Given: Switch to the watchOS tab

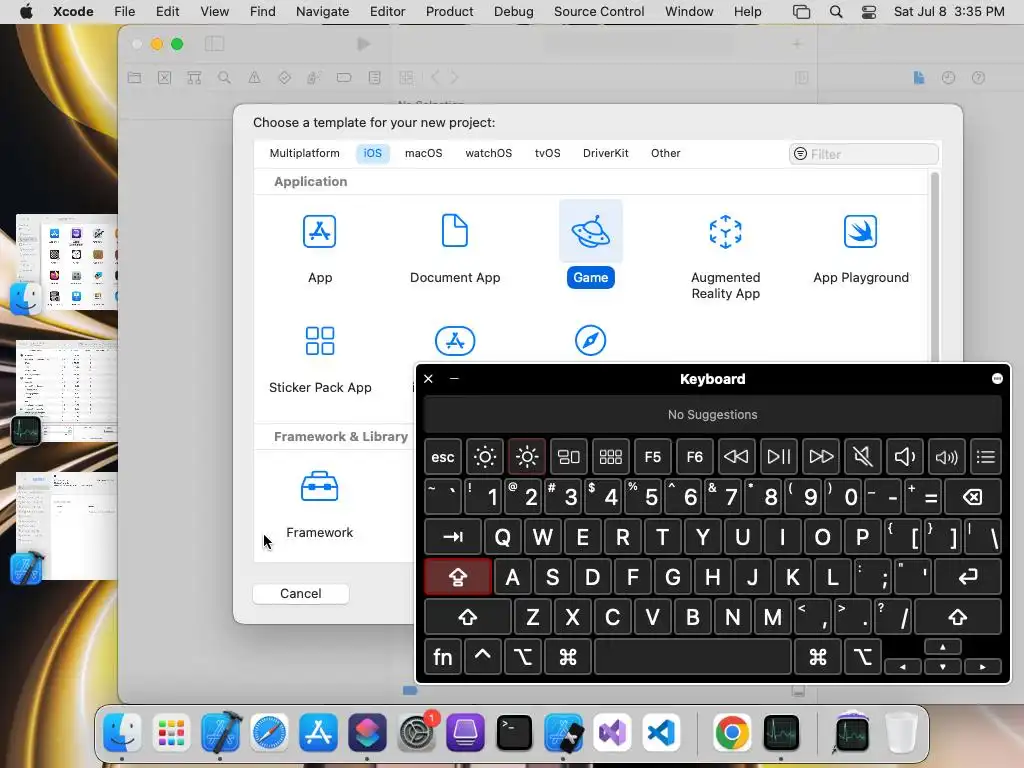Looking at the screenshot, I should pos(488,153).
